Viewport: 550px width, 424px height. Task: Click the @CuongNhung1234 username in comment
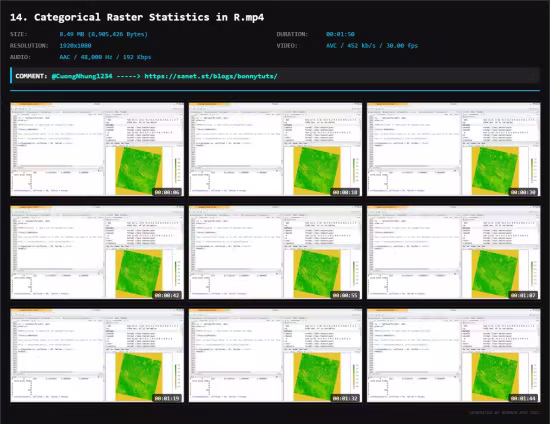pyautogui.click(x=82, y=76)
